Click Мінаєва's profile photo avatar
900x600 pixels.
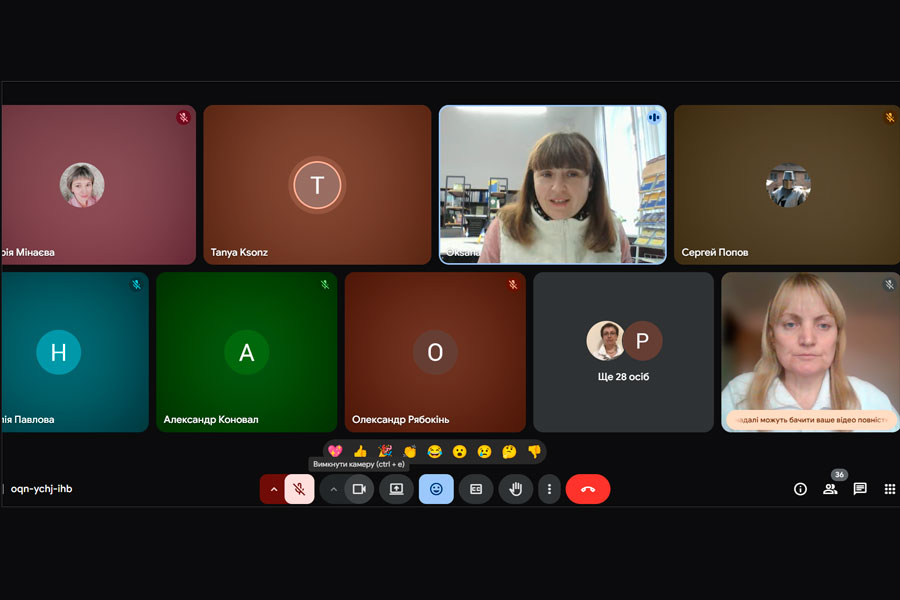pos(82,185)
